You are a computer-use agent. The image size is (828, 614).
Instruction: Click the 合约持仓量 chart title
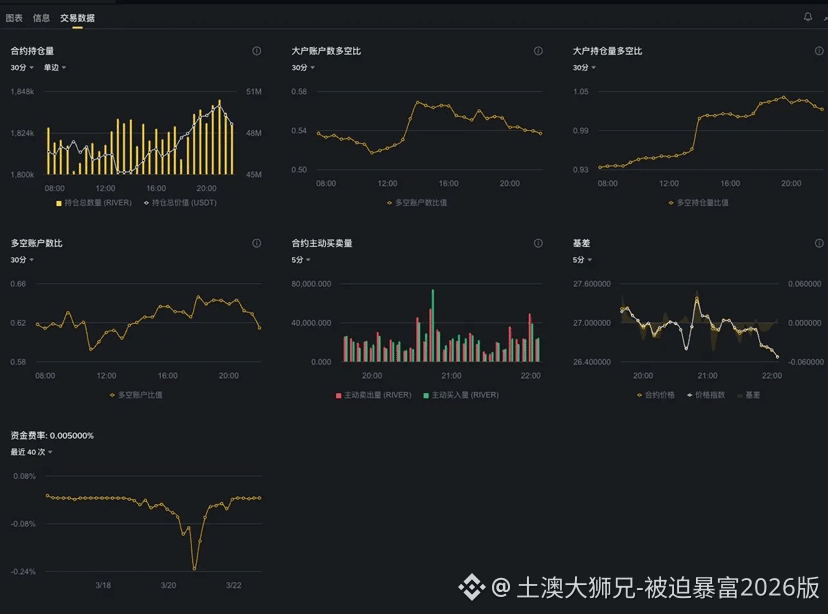pos(32,51)
